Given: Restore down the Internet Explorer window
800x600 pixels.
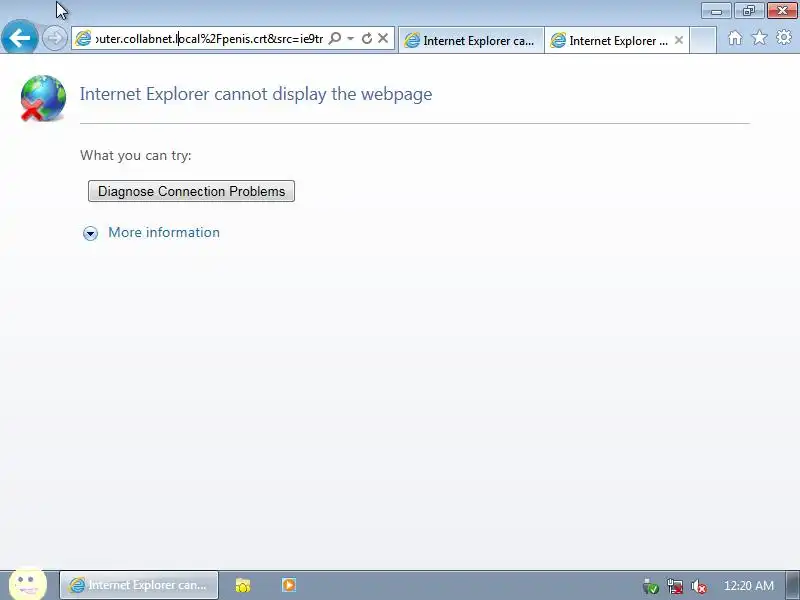Looking at the screenshot, I should tap(748, 11).
